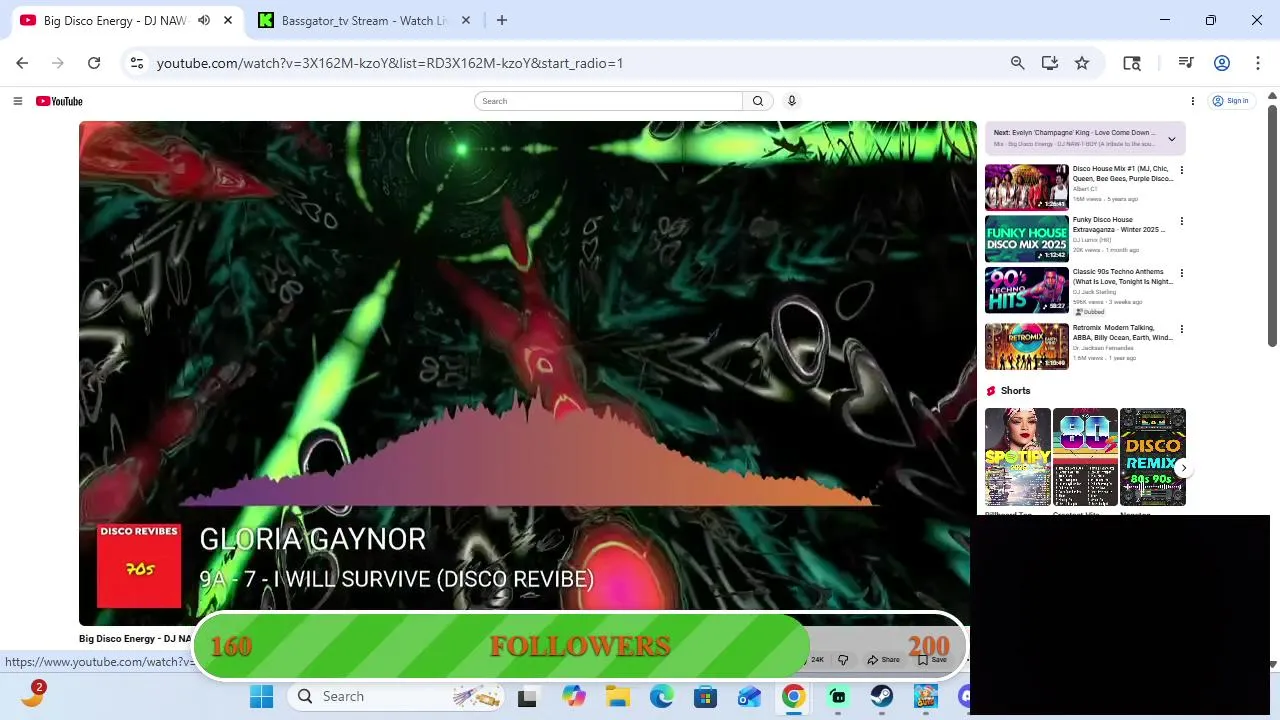Open the Chrome profile icon
Screen dimensions: 1280x720
(x=1222, y=63)
